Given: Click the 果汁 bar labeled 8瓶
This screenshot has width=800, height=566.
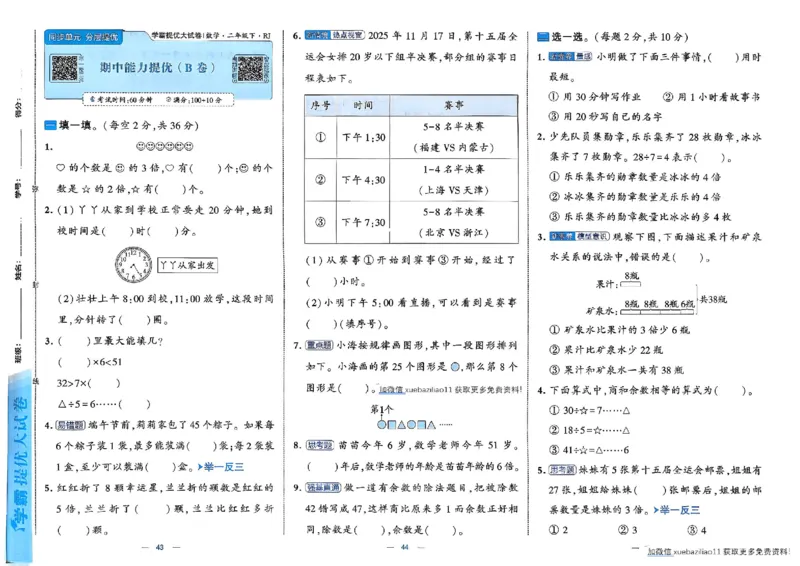Looking at the screenshot, I should click(631, 284).
